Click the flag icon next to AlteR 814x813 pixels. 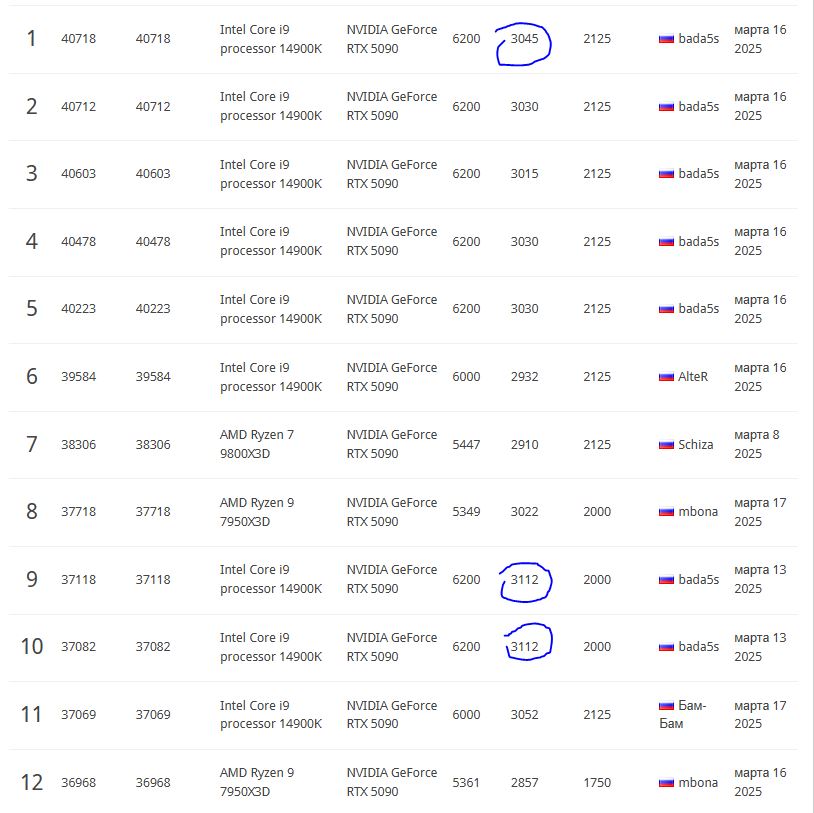click(666, 377)
